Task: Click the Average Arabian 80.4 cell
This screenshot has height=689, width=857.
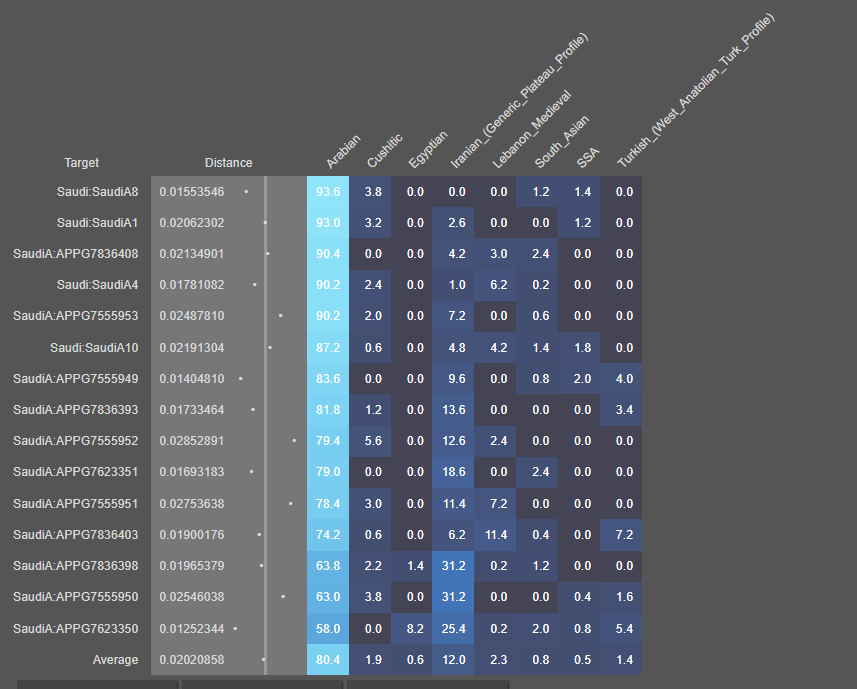Action: pyautogui.click(x=328, y=660)
